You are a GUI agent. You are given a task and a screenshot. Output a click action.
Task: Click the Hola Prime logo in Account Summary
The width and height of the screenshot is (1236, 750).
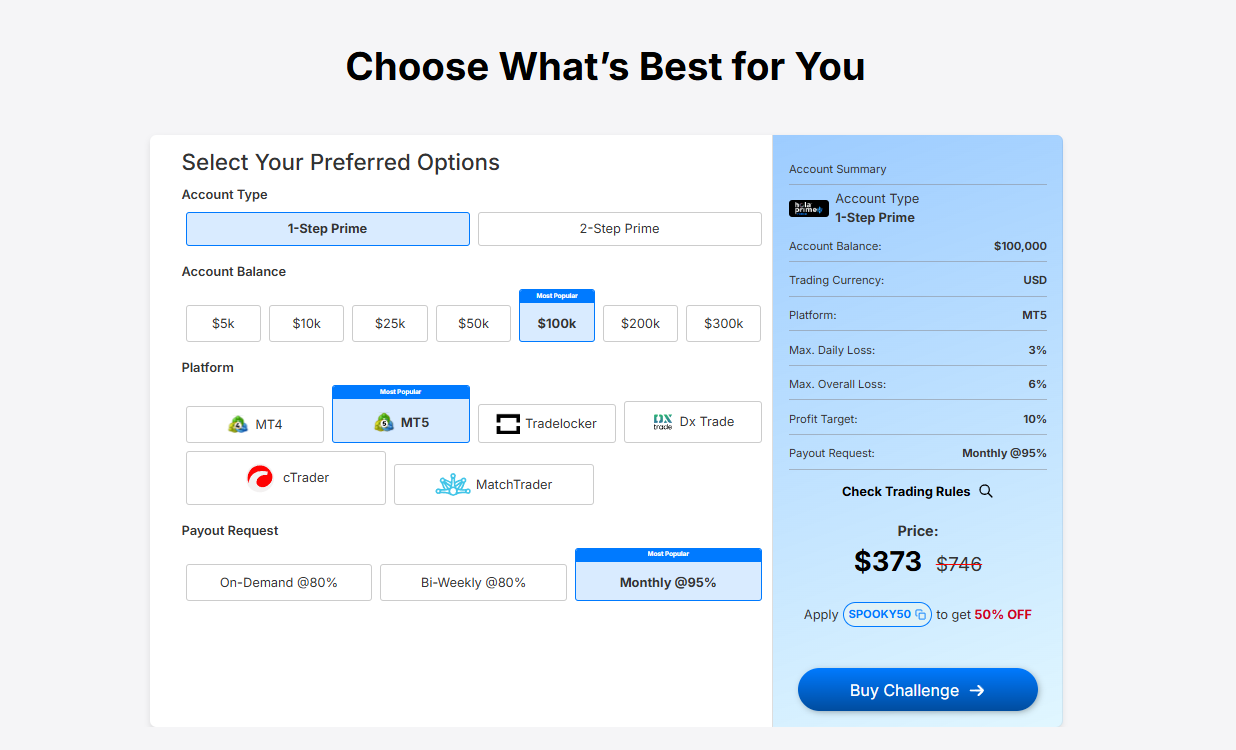coord(808,208)
